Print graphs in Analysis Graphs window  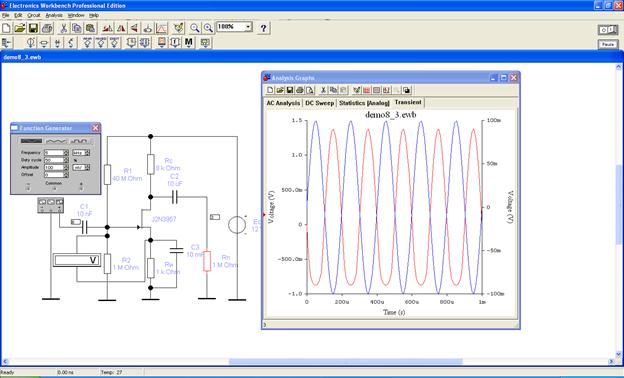[300, 90]
